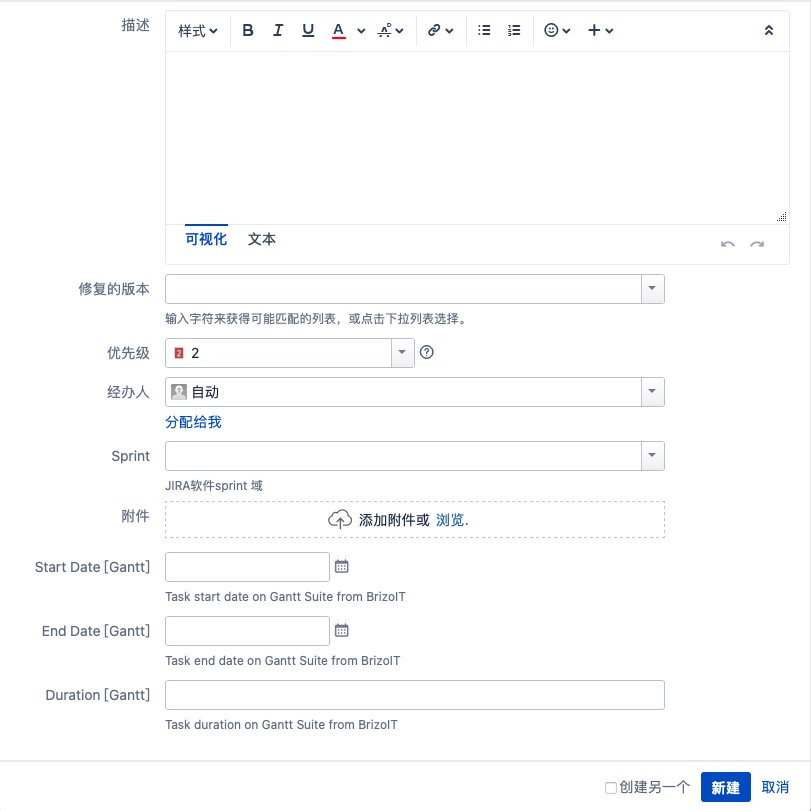Screen dimensions: 811x811
Task: Grab the editor resize handle
Action: pyautogui.click(x=782, y=217)
